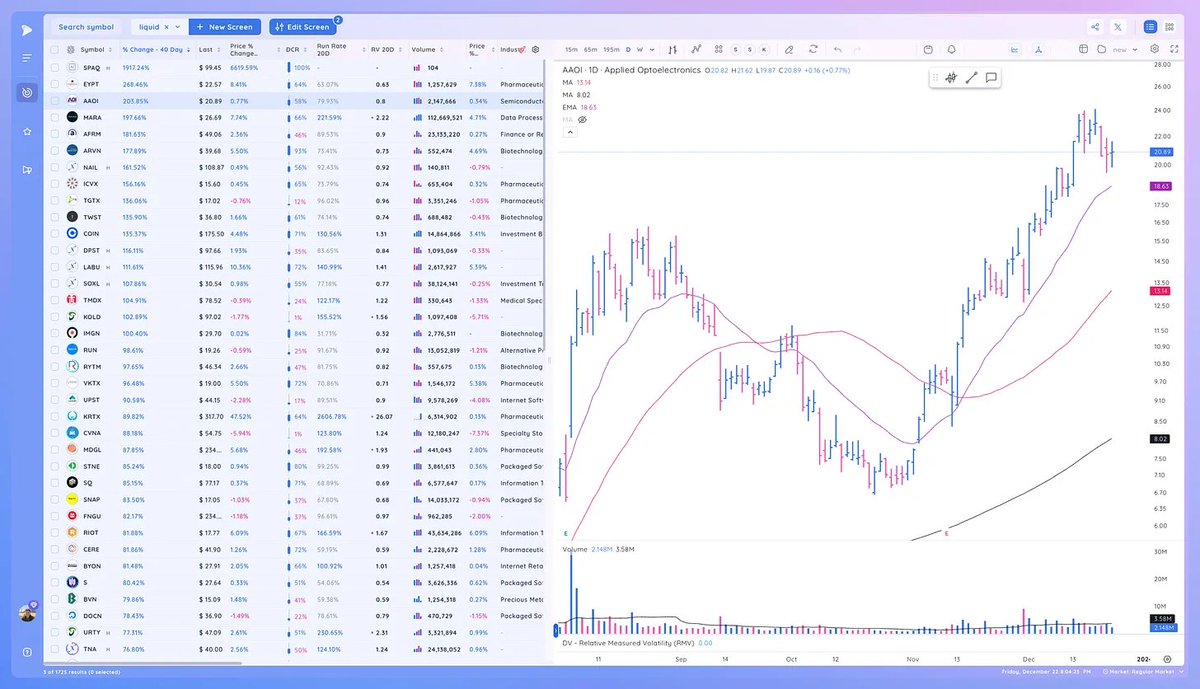Open the chart templates grid icon
This screenshot has height=689, width=1200.
[717, 49]
